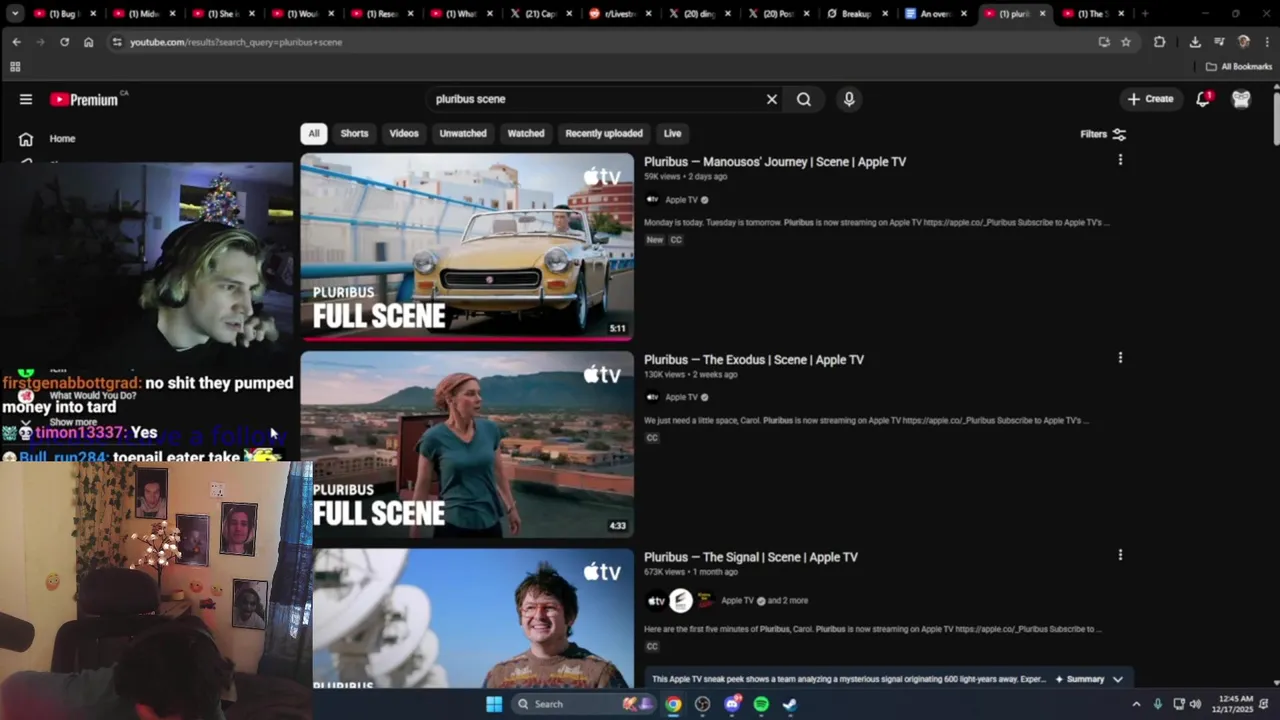Screen dimensions: 1280x720
Task: Expand the AI Summary chevron
Action: (1118, 679)
